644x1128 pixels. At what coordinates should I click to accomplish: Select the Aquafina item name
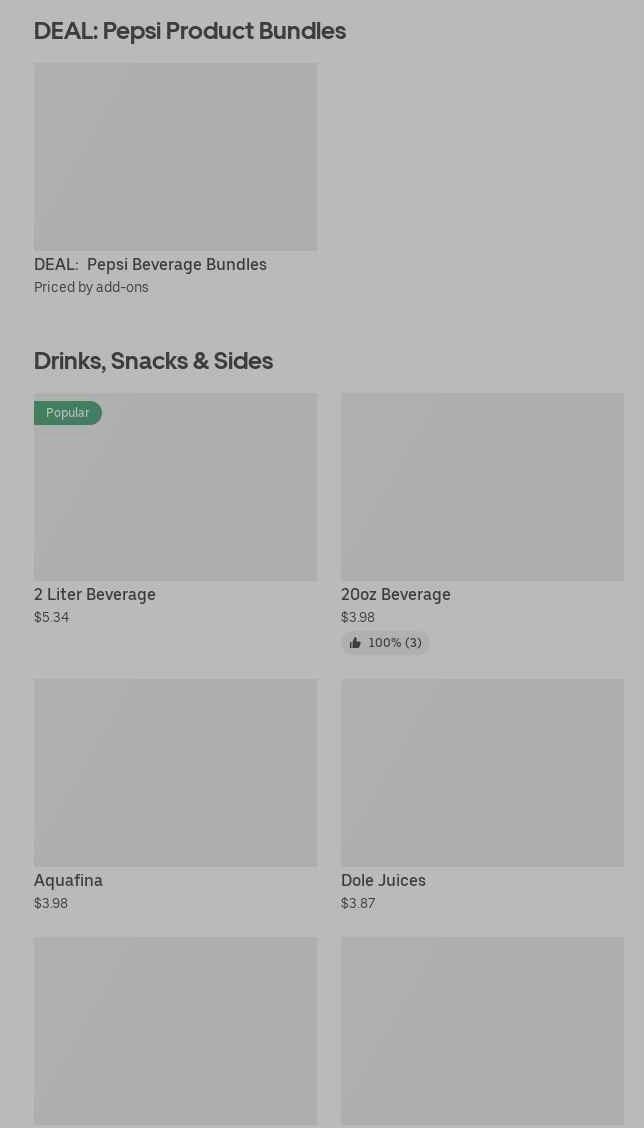[x=68, y=881]
